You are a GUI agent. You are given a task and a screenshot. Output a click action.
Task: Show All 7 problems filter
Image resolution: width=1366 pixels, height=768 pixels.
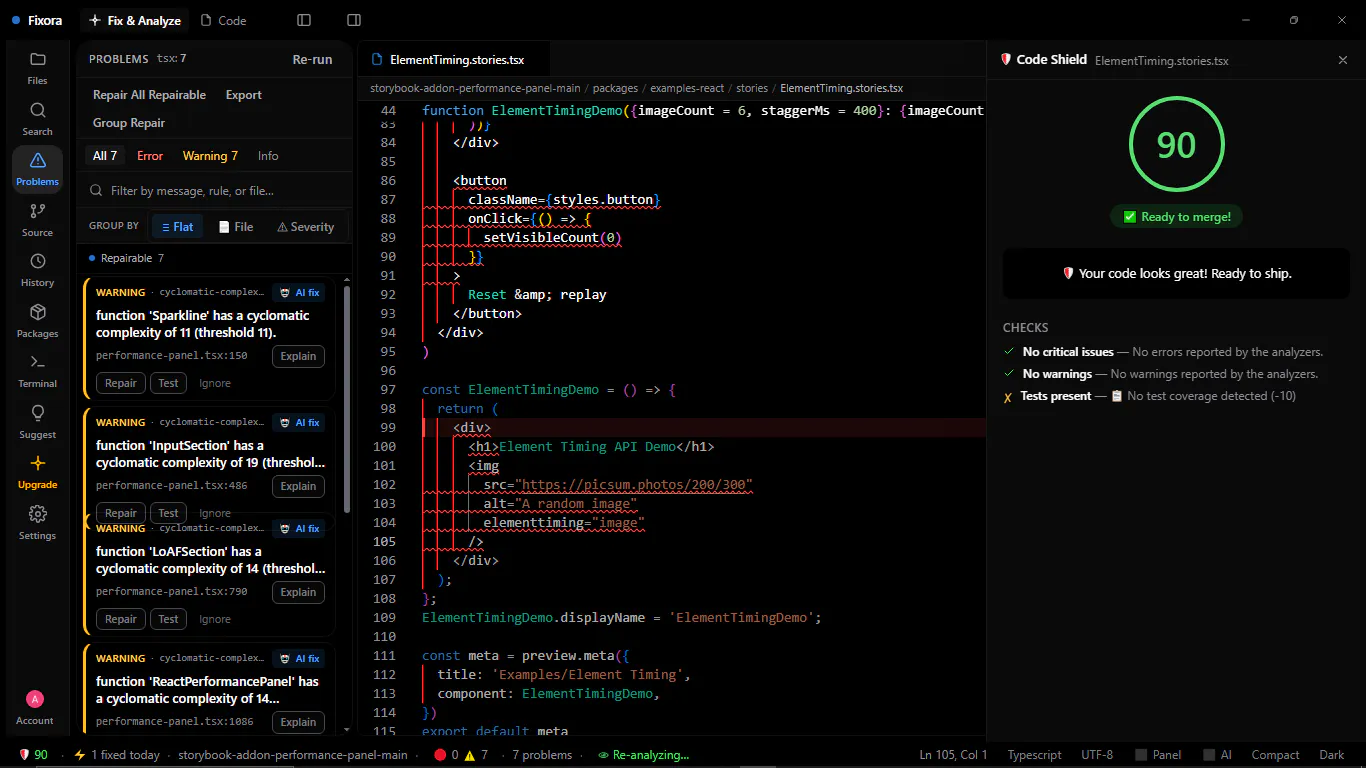coord(105,156)
